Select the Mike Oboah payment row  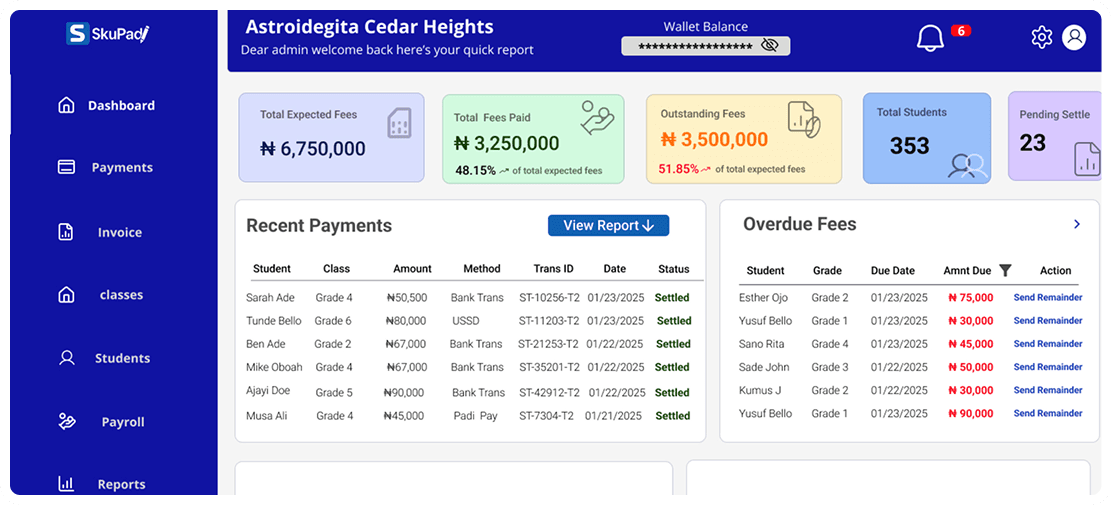pos(469,367)
